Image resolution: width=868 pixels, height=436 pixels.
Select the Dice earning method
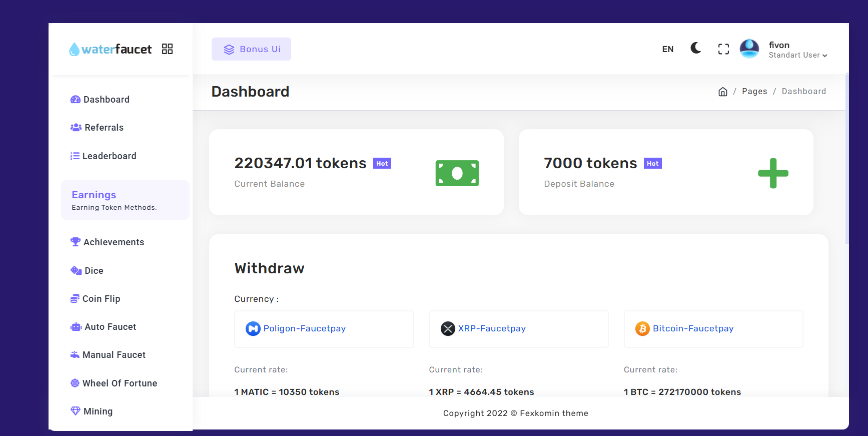coord(93,271)
